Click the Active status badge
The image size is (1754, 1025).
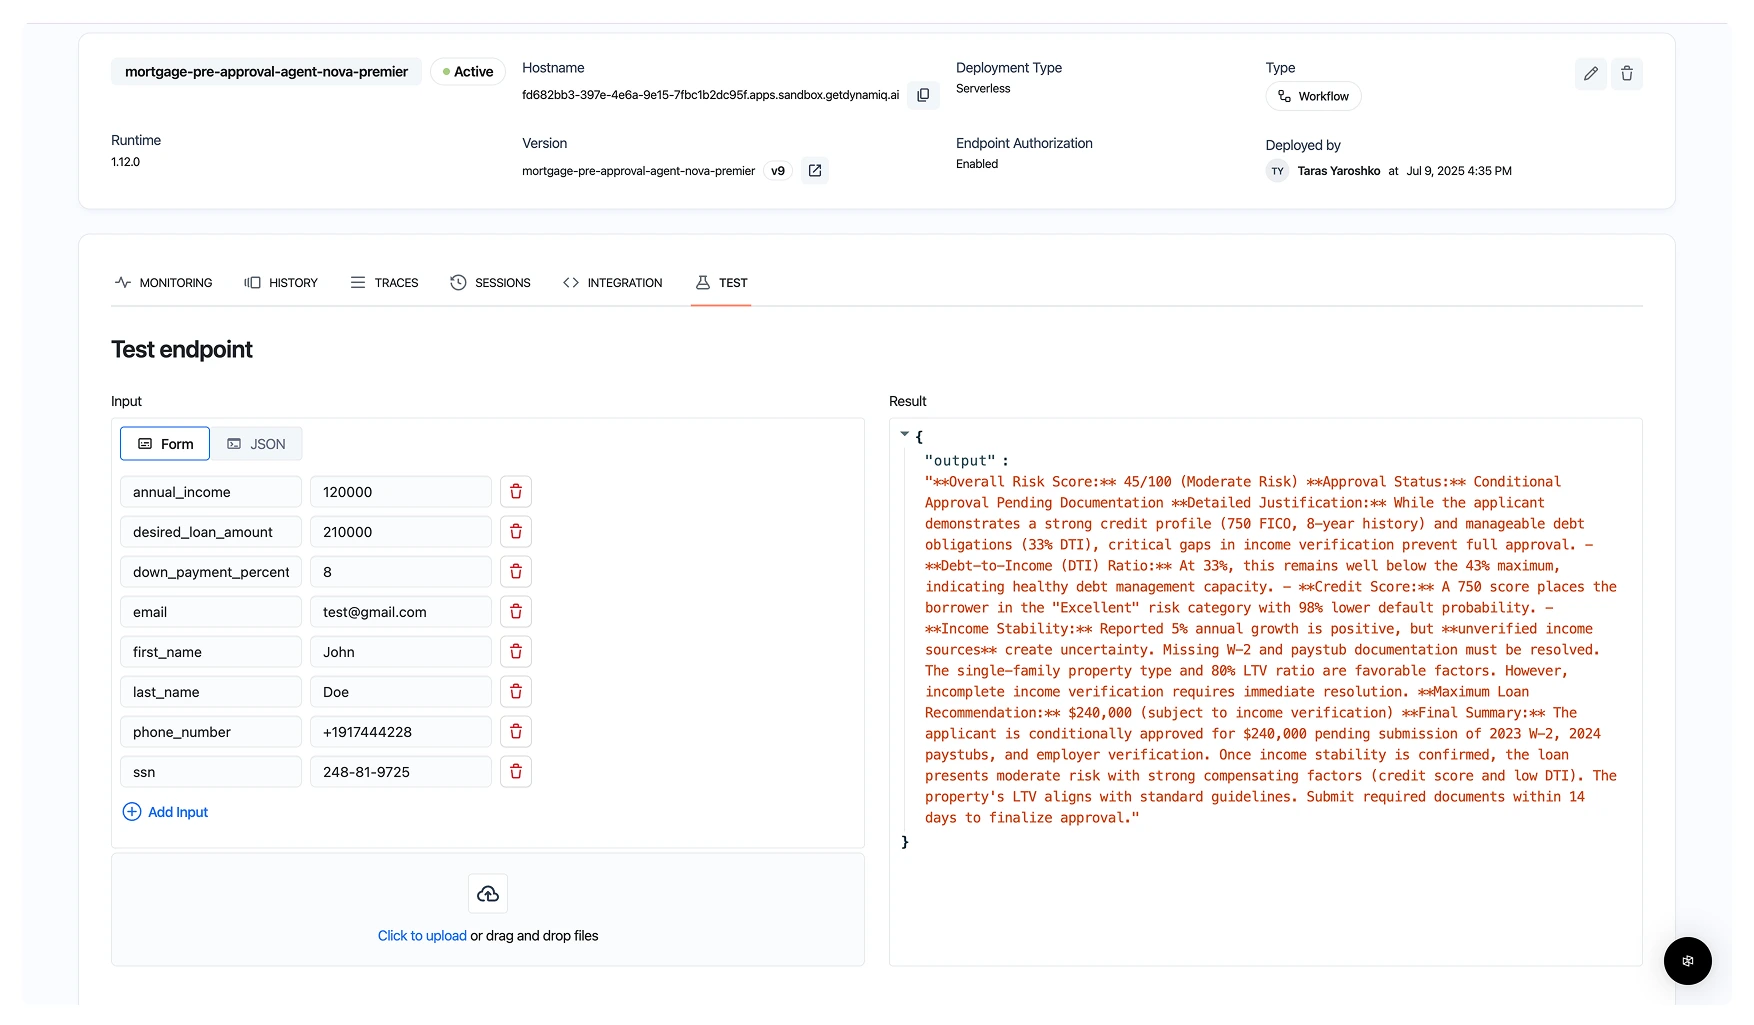(x=468, y=72)
